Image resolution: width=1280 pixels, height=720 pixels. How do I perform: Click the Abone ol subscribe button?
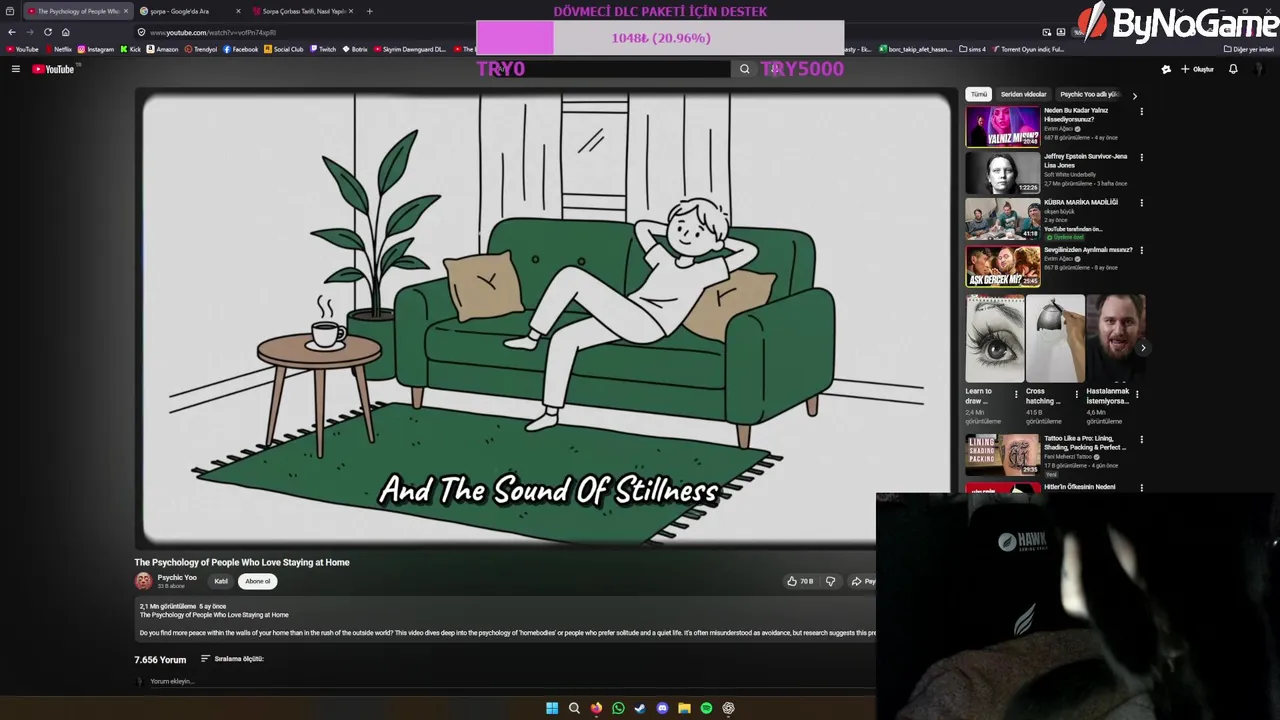coord(257,581)
